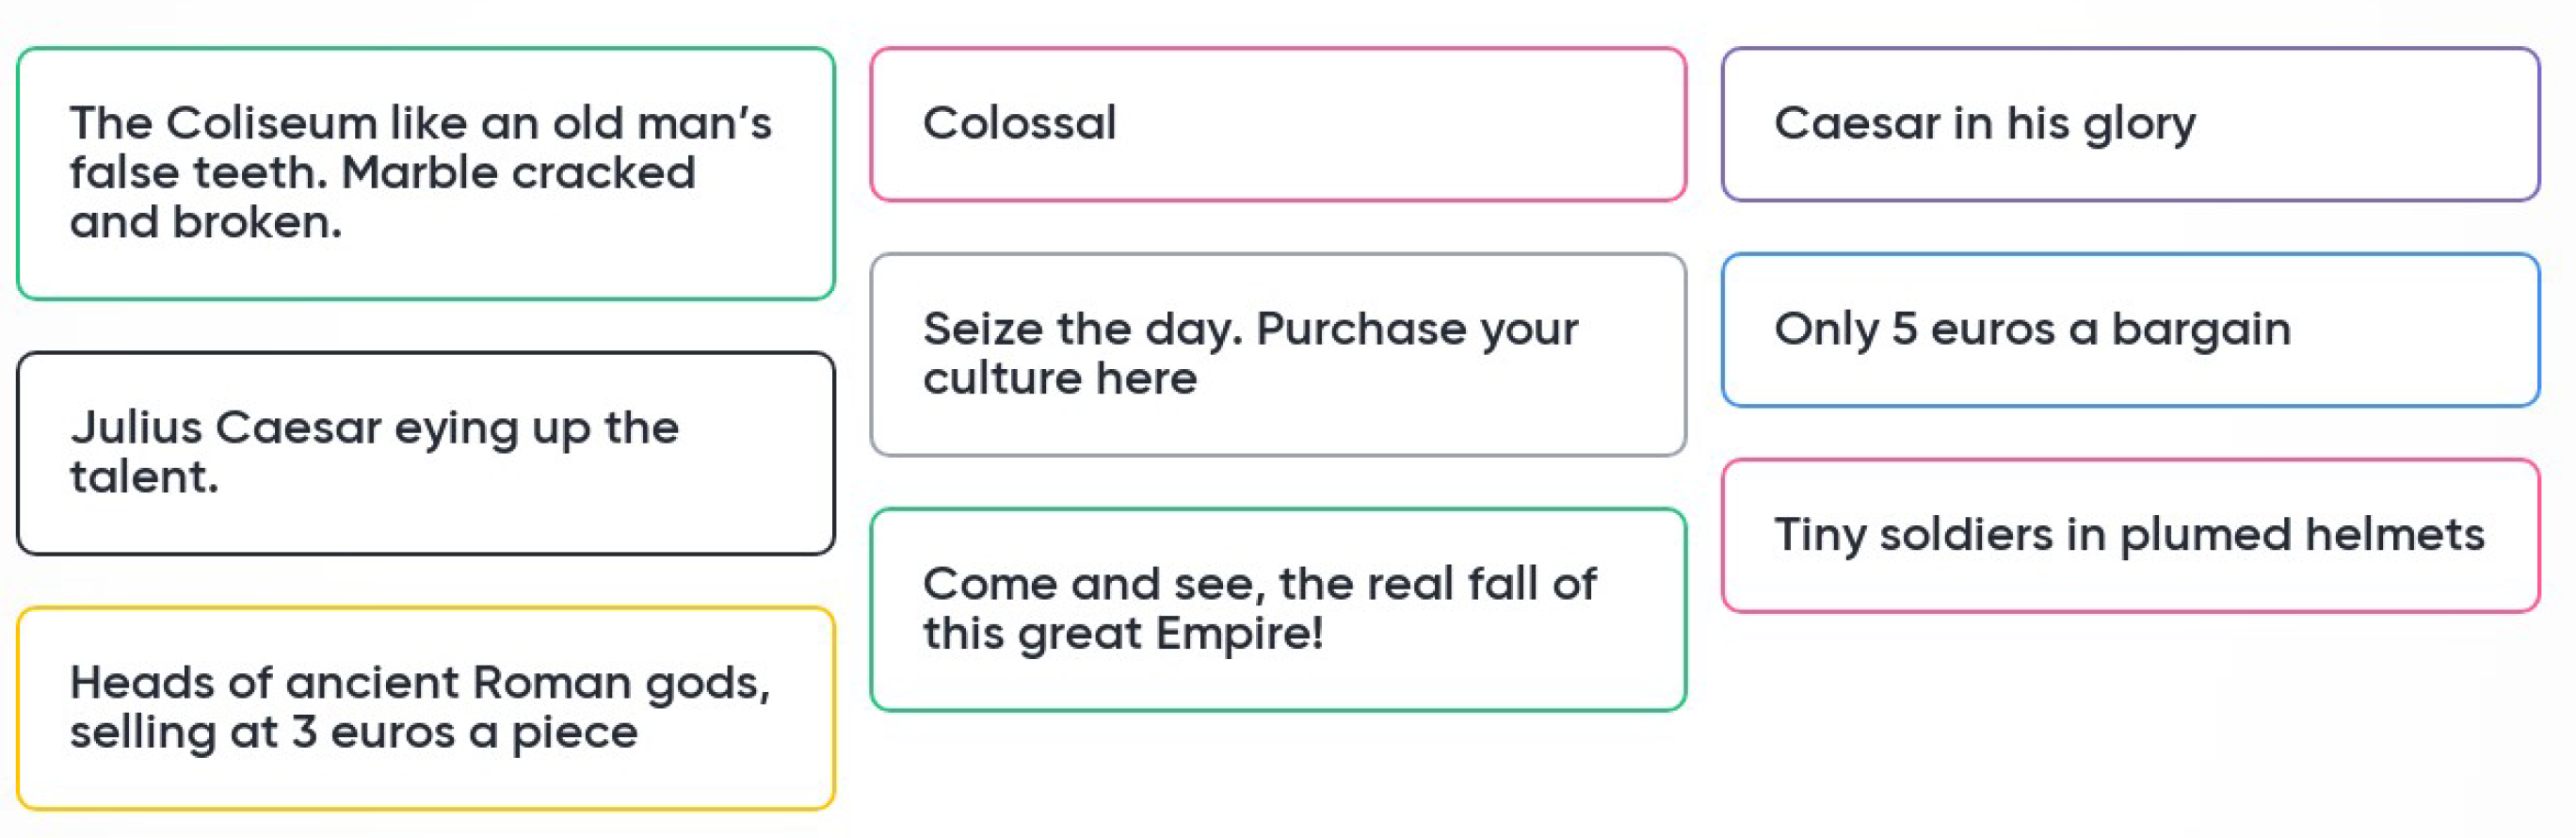The height and width of the screenshot is (838, 2576).
Task: Click the green-bordered card mentioning marble
Action: (x=425, y=173)
